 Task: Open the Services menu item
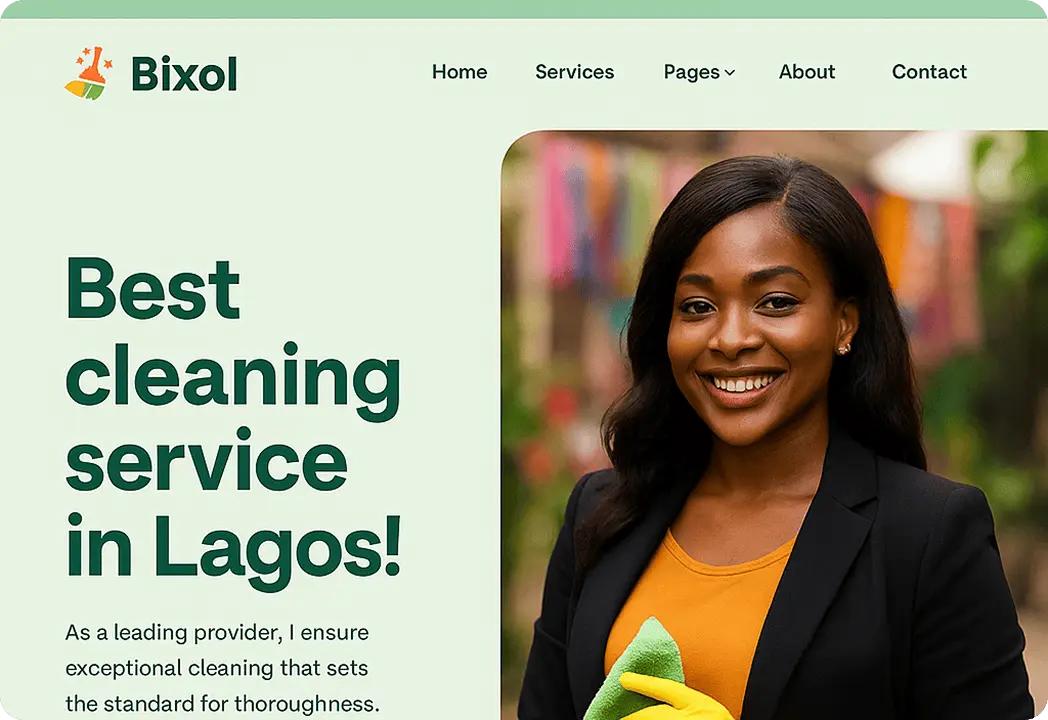(x=574, y=72)
